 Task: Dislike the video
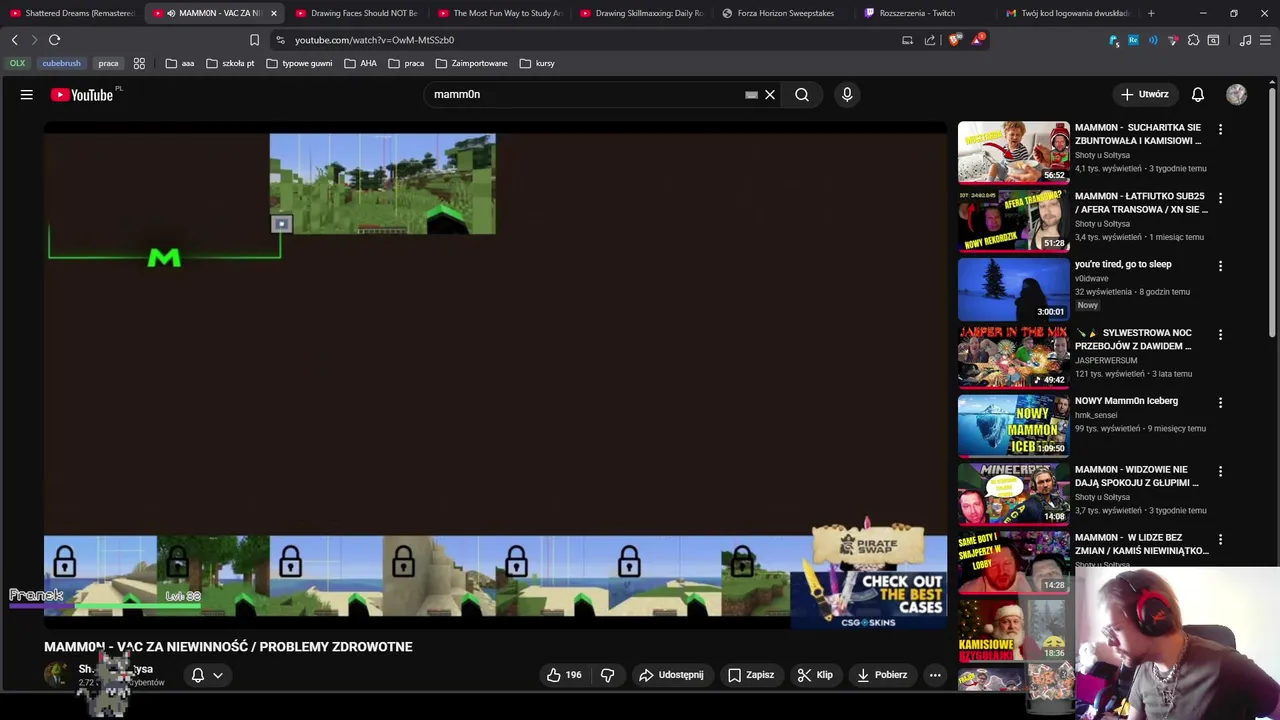pyautogui.click(x=607, y=675)
